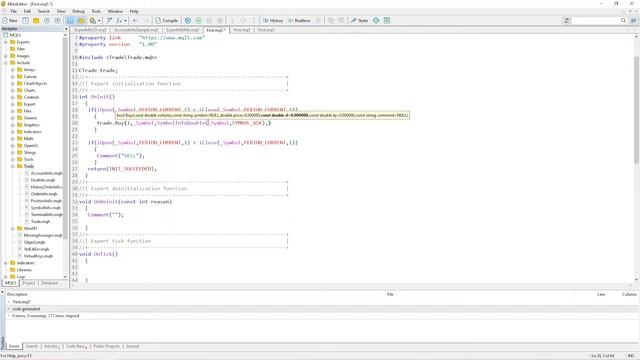
Task: Open the Window menu
Action: coord(115,11)
